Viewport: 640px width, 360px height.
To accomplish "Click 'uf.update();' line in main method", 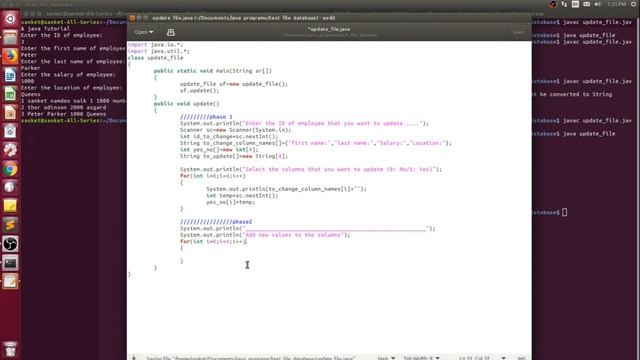I will (x=200, y=91).
